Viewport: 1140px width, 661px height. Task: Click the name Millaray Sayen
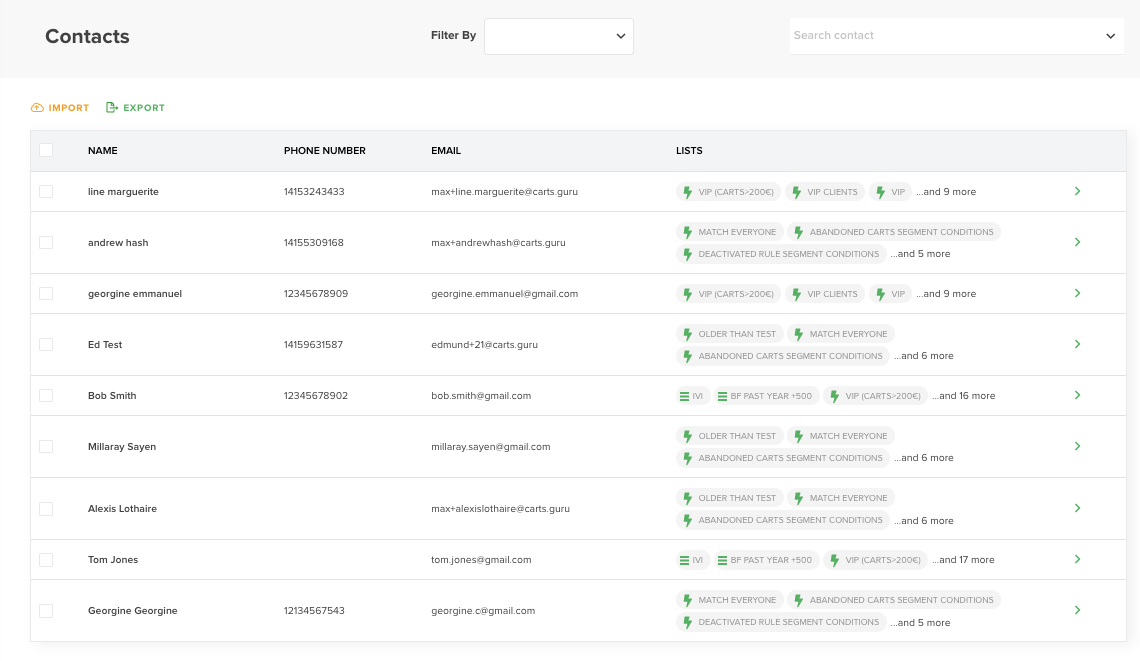click(122, 446)
